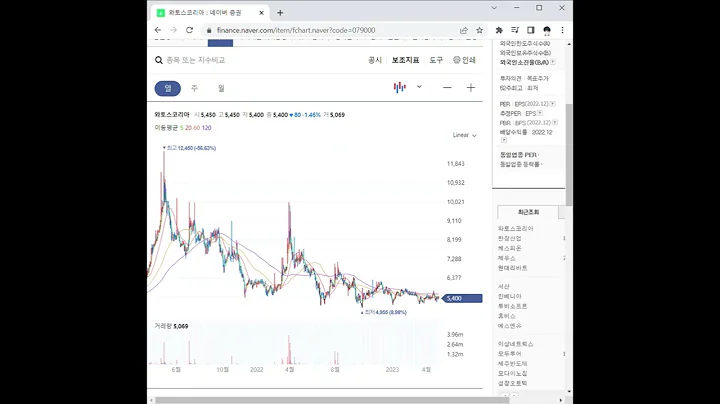Zoom out chart with minus icon
The height and width of the screenshot is (404, 720).
point(447,88)
